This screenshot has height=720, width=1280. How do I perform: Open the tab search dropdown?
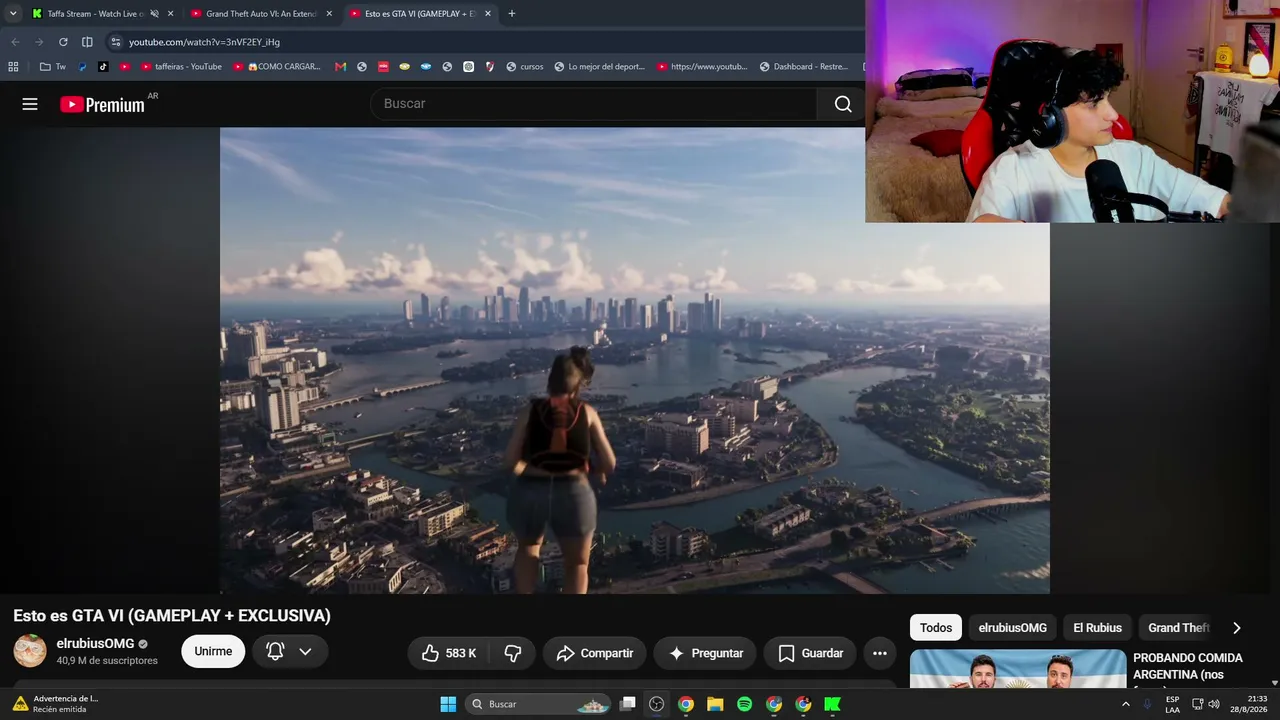click(12, 14)
